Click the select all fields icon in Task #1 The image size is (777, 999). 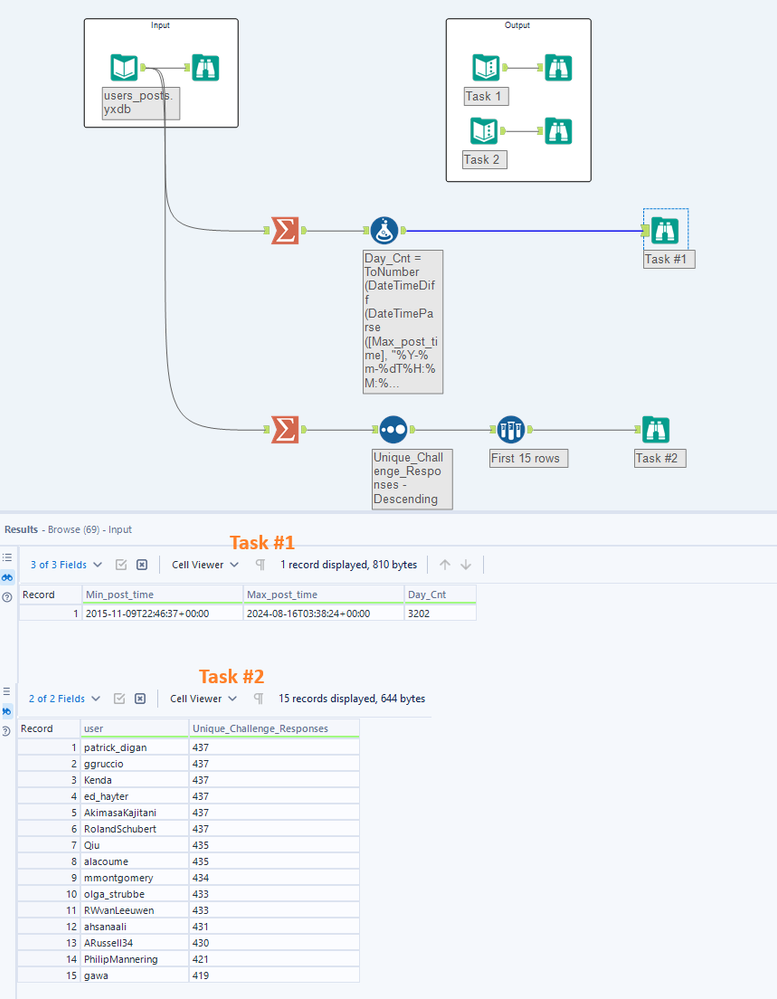pos(121,564)
